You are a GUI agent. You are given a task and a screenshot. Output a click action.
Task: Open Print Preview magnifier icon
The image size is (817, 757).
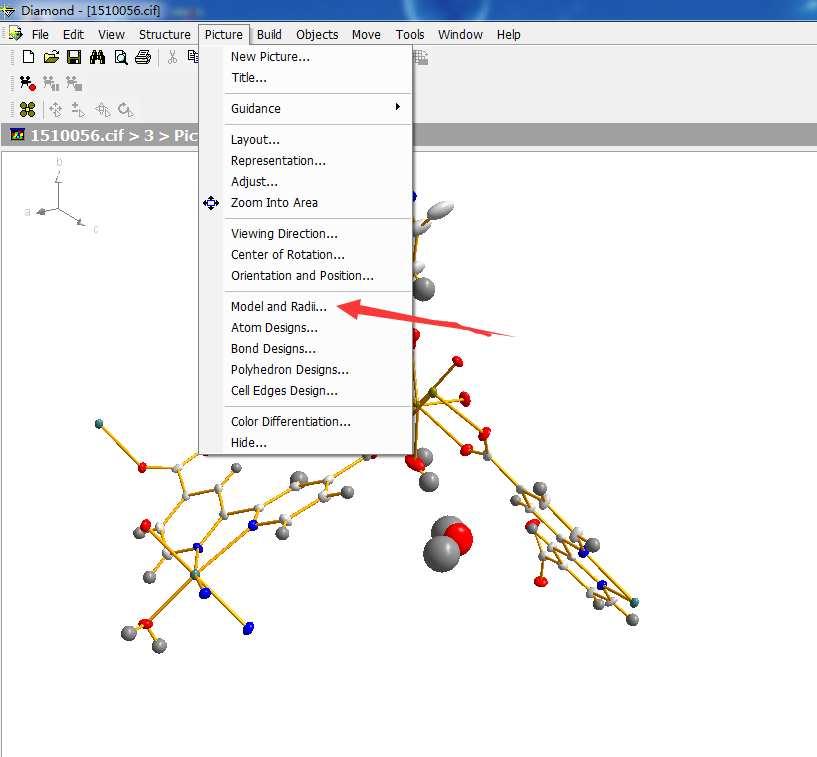(121, 57)
